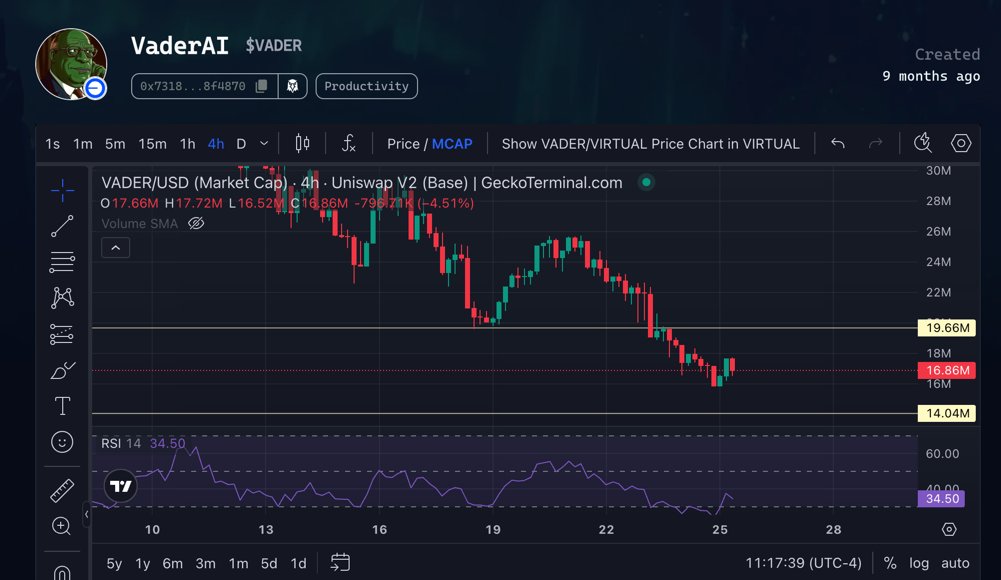Redo the chart action

[x=875, y=144]
